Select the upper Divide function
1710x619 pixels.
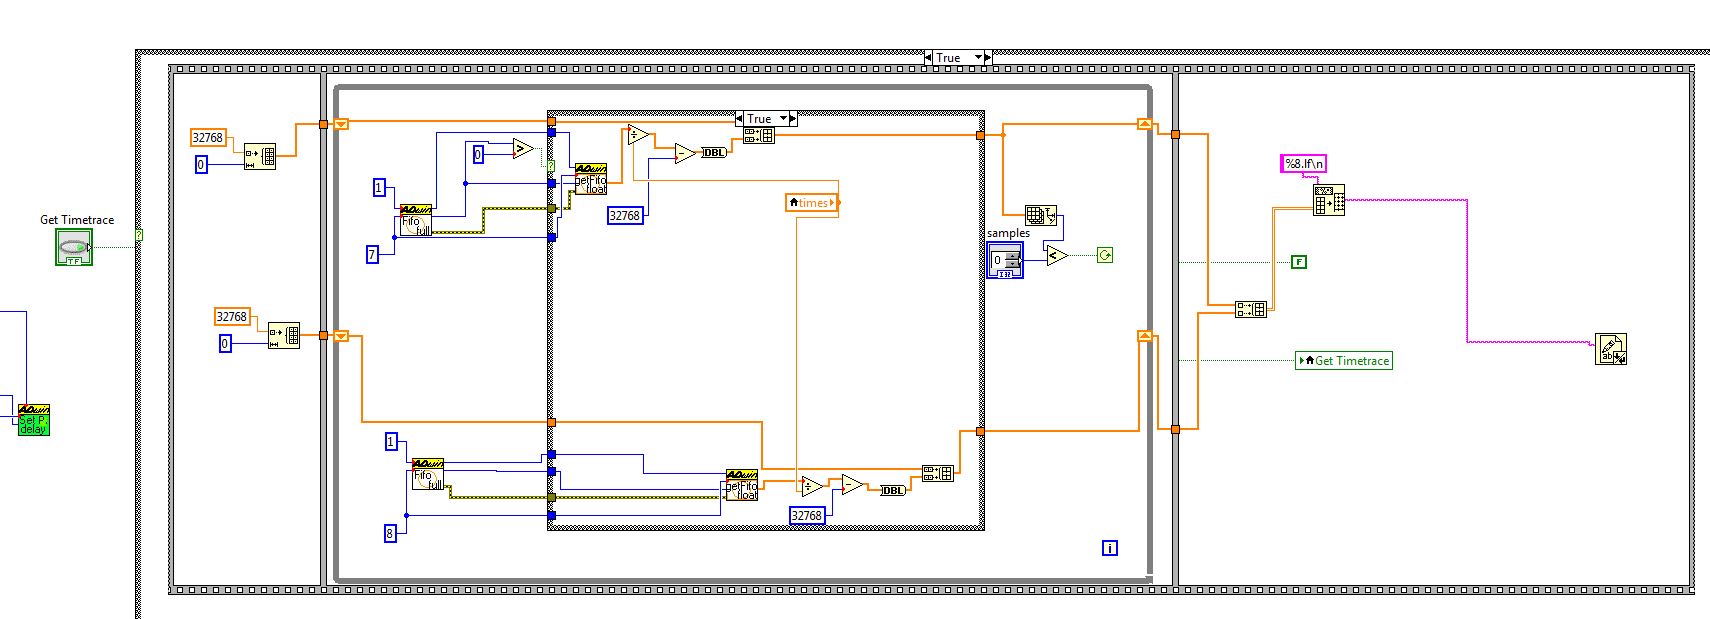[x=638, y=135]
